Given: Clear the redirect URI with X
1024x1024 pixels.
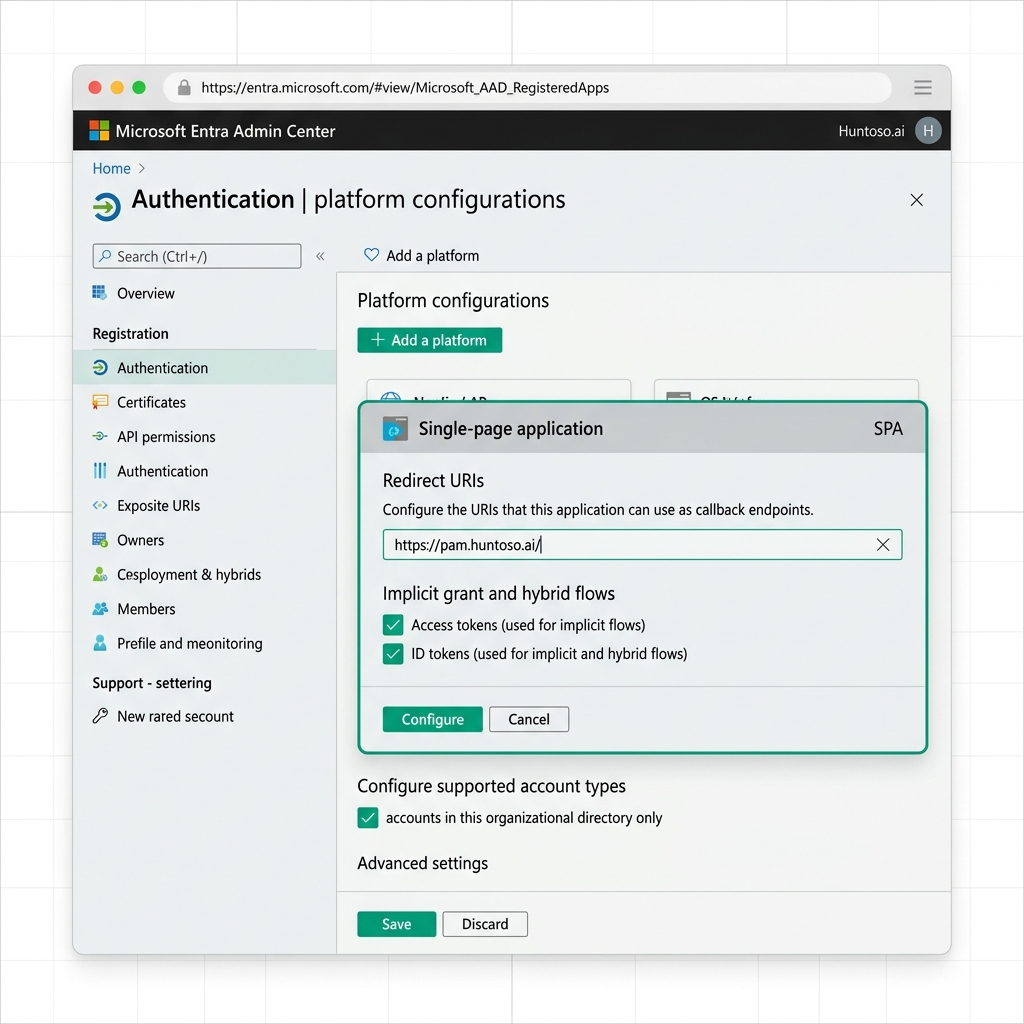Looking at the screenshot, I should 882,545.
